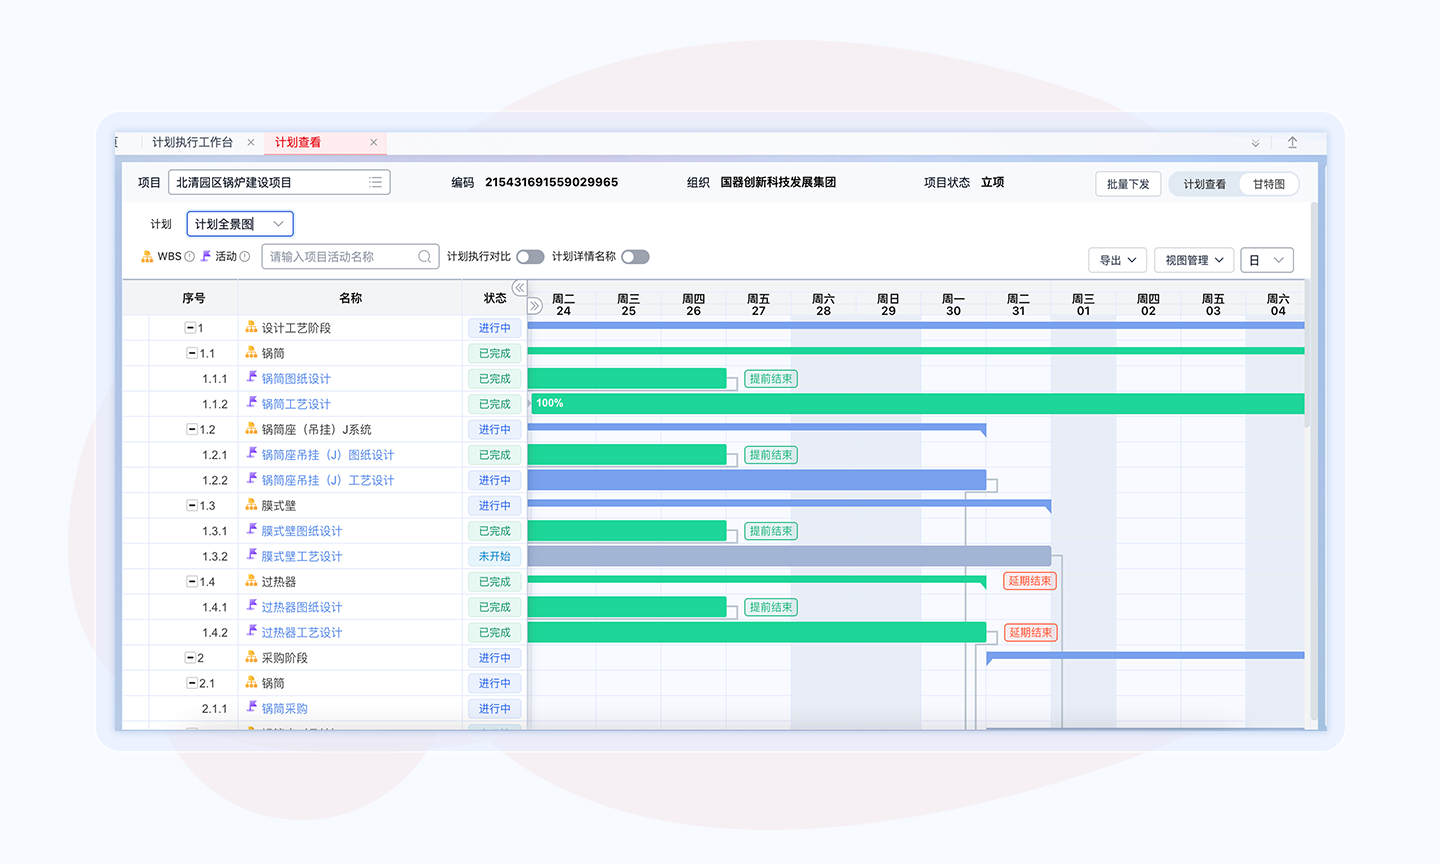Enable the 计划执行对比 toggle

pyautogui.click(x=530, y=257)
